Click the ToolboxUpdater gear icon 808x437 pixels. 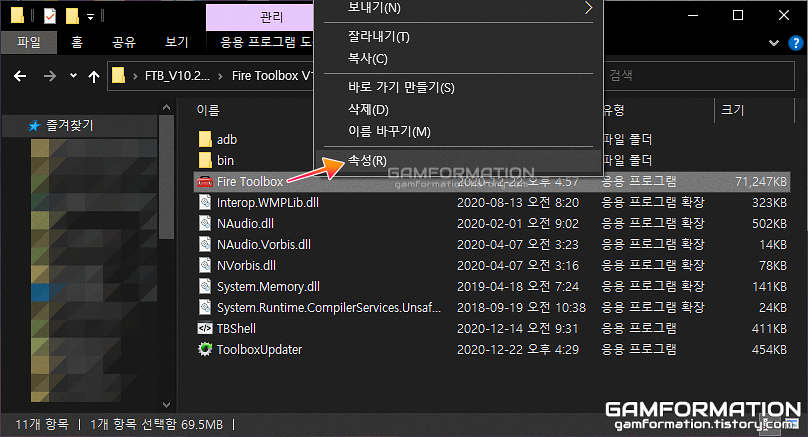tap(205, 349)
